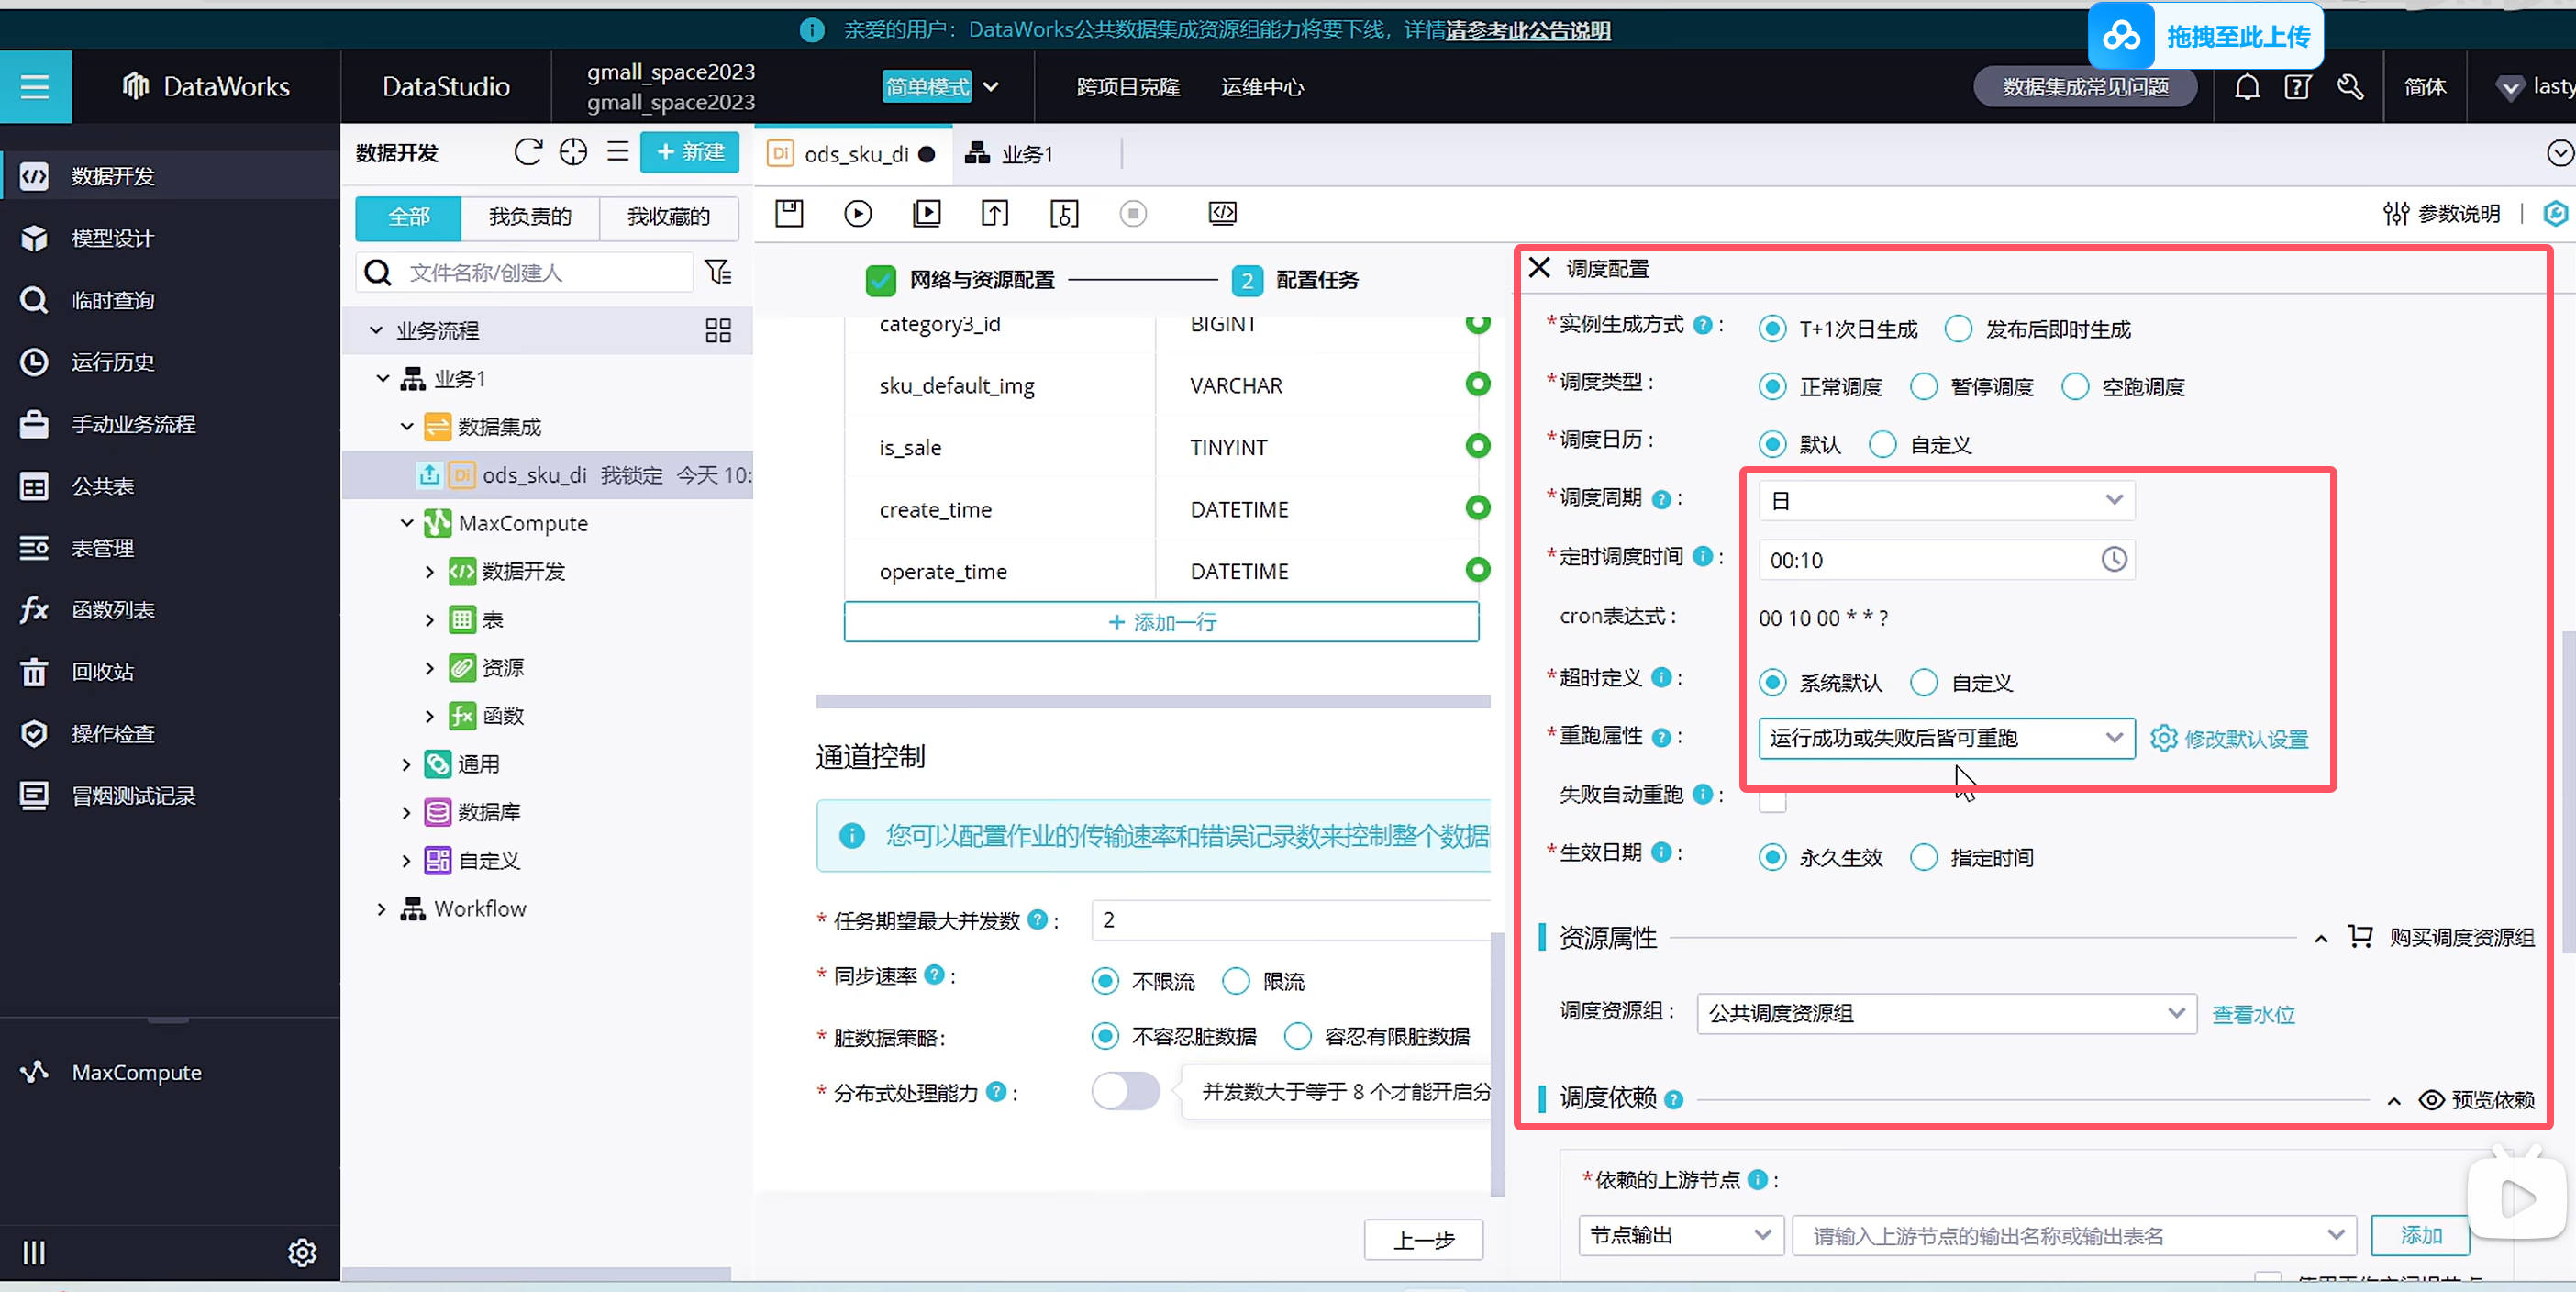Open the 重跑属性 dropdown
Screen dimensions: 2576x1292
point(1946,738)
